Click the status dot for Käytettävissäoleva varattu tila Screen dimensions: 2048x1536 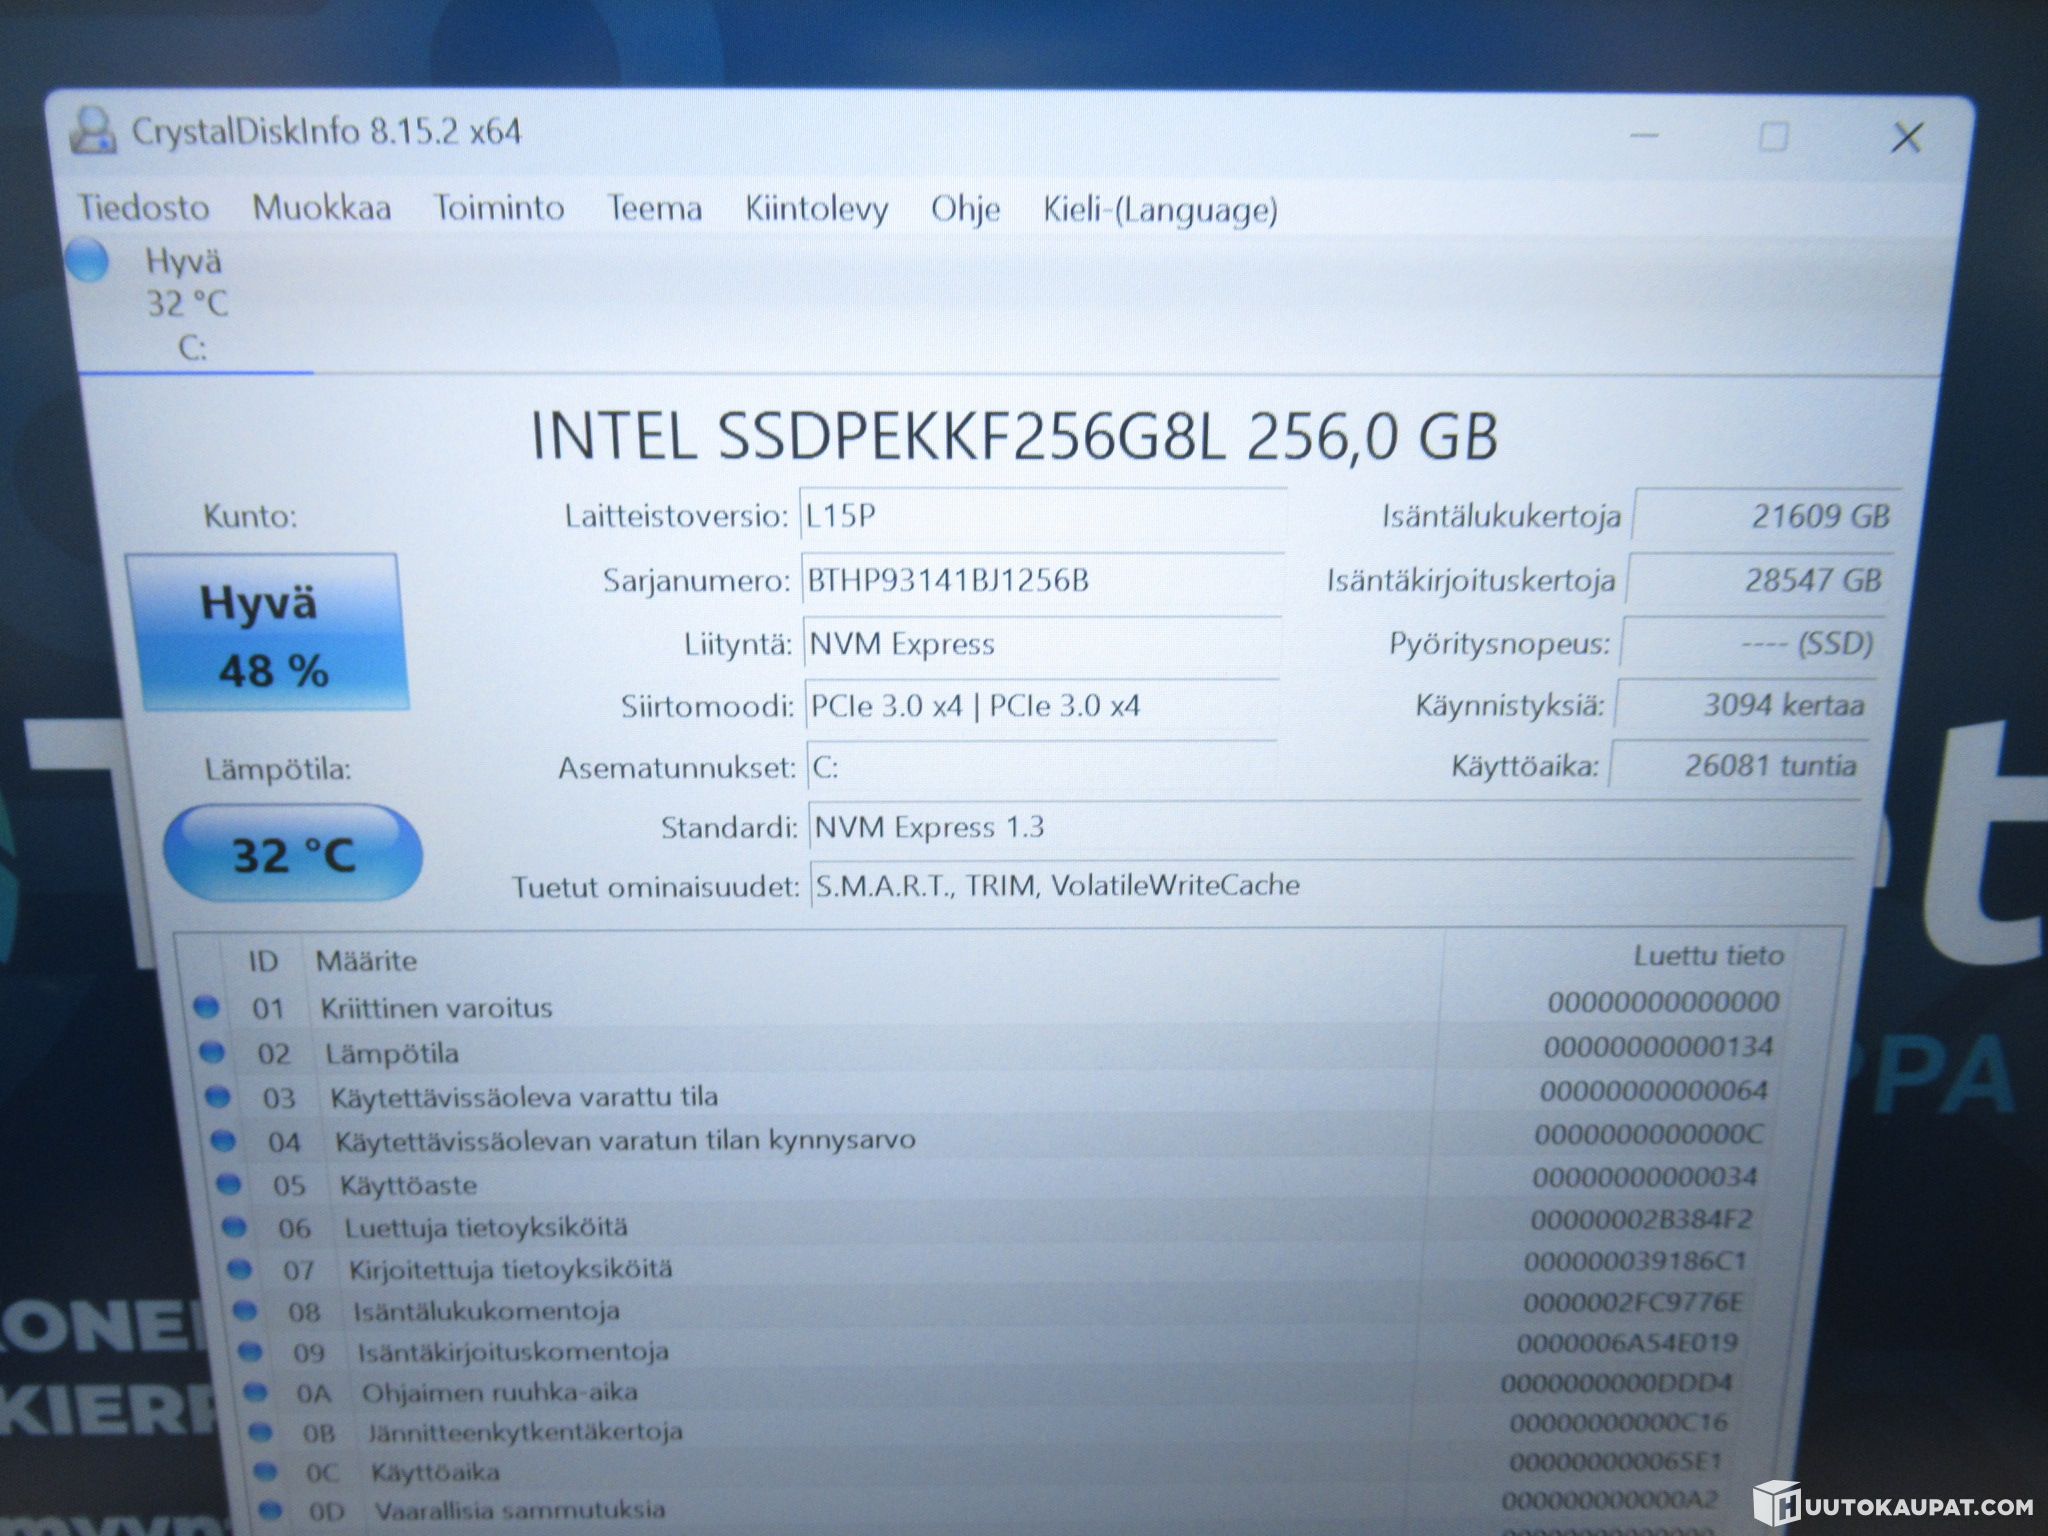217,1096
